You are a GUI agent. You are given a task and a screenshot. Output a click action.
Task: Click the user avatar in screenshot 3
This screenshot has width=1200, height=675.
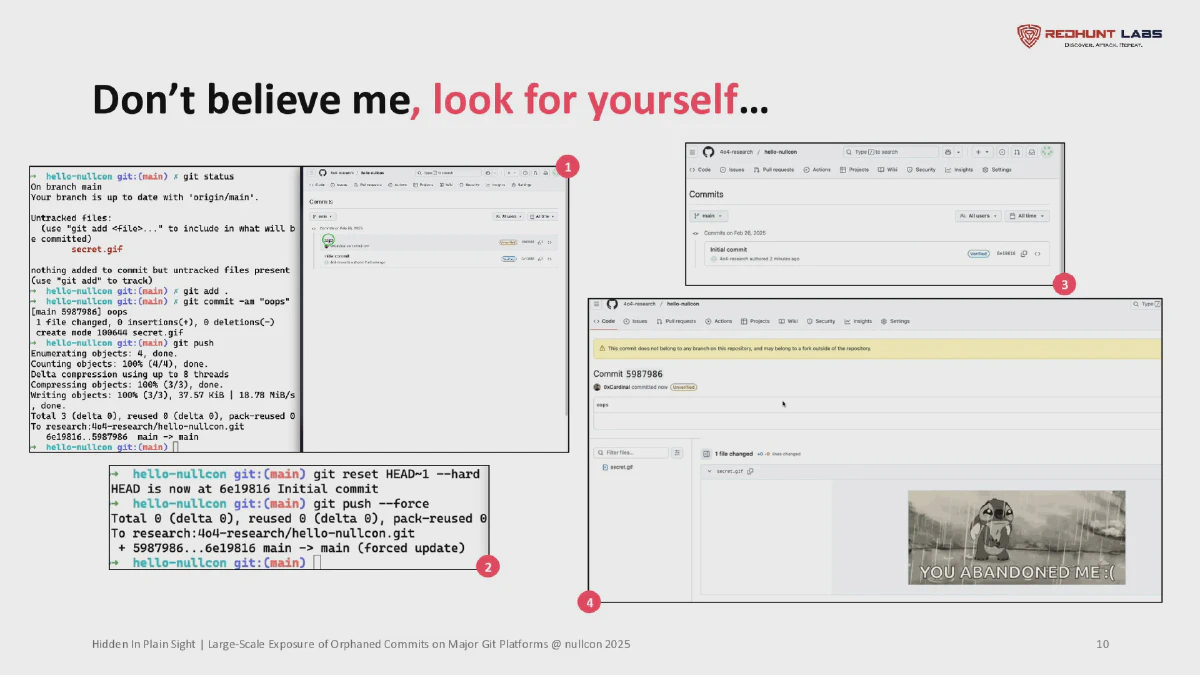tap(1047, 152)
